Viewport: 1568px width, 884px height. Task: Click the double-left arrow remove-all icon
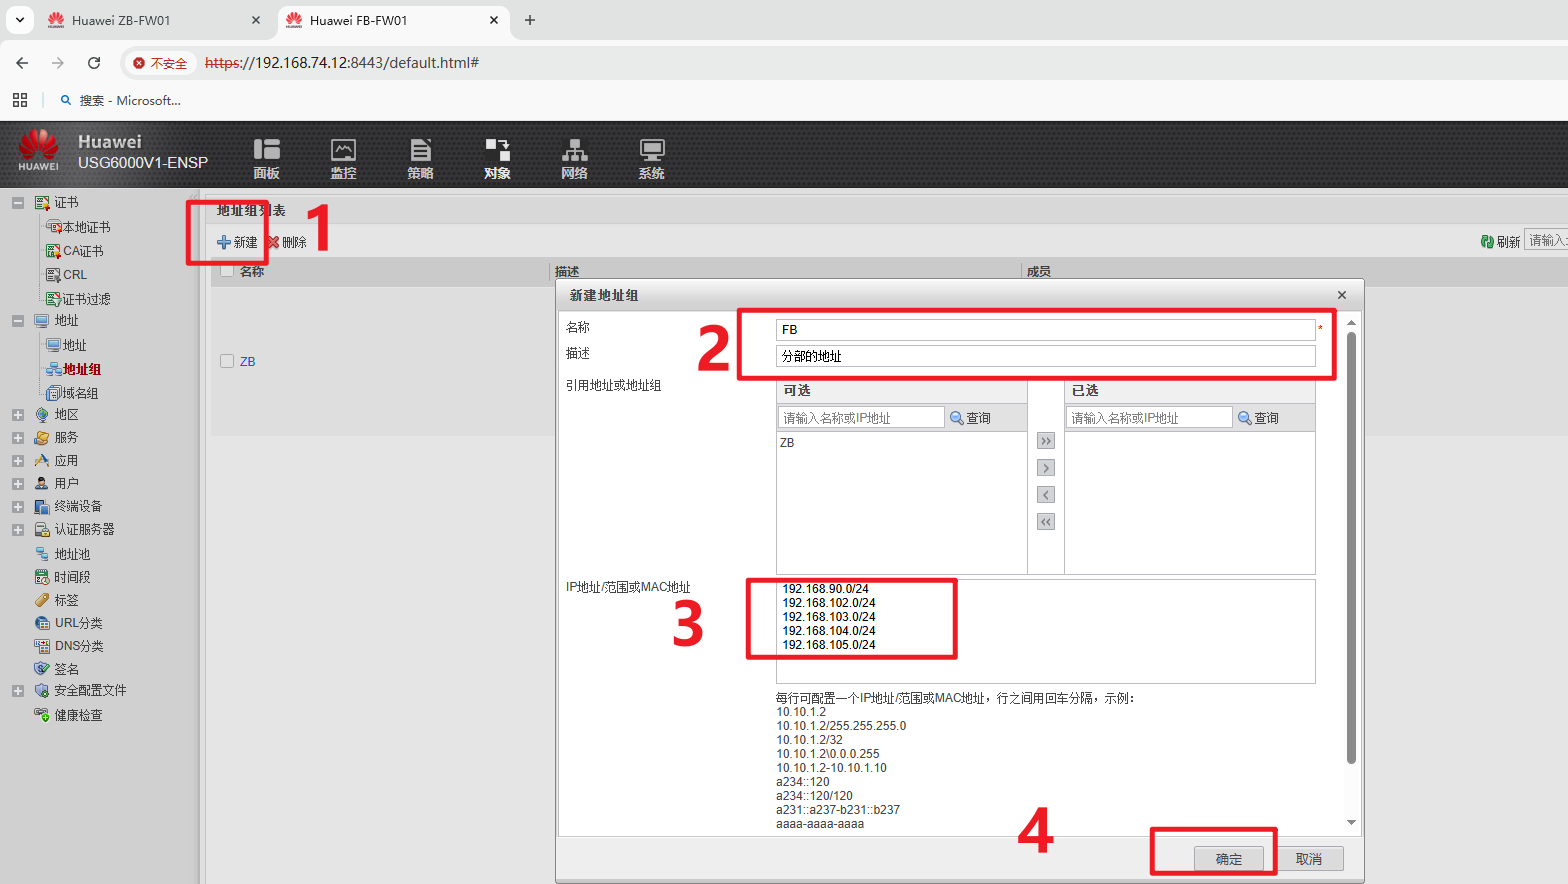tap(1046, 522)
